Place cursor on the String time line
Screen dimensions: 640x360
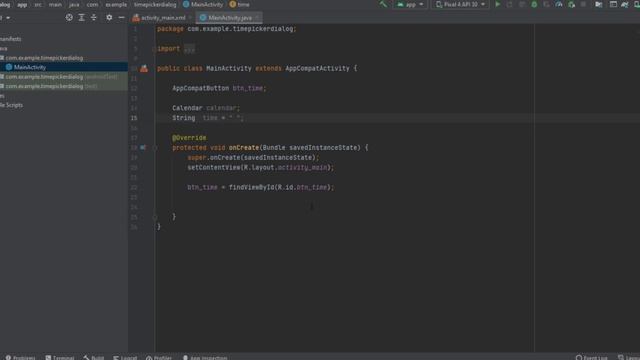pyautogui.click(x=208, y=118)
